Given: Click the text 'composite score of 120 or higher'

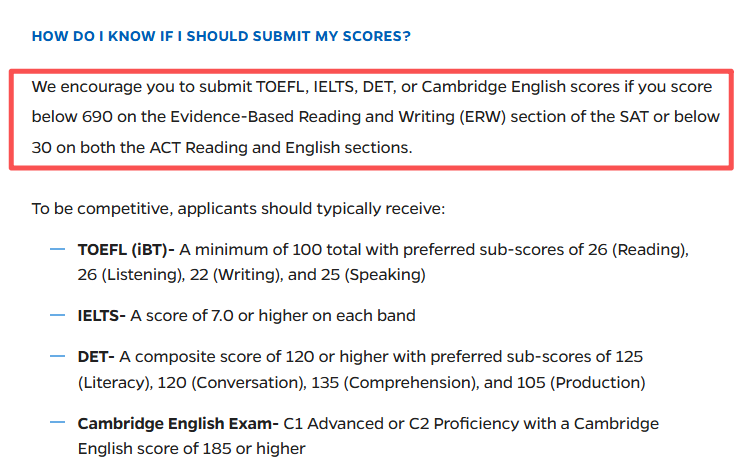Looking at the screenshot, I should (234, 356).
